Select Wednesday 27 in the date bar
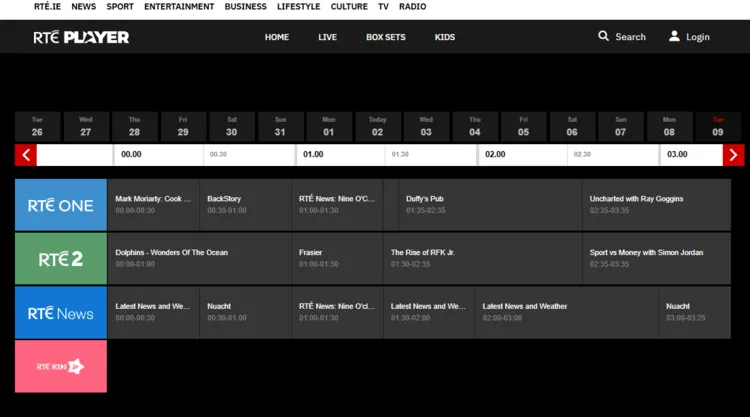The height and width of the screenshot is (417, 750). 86,127
